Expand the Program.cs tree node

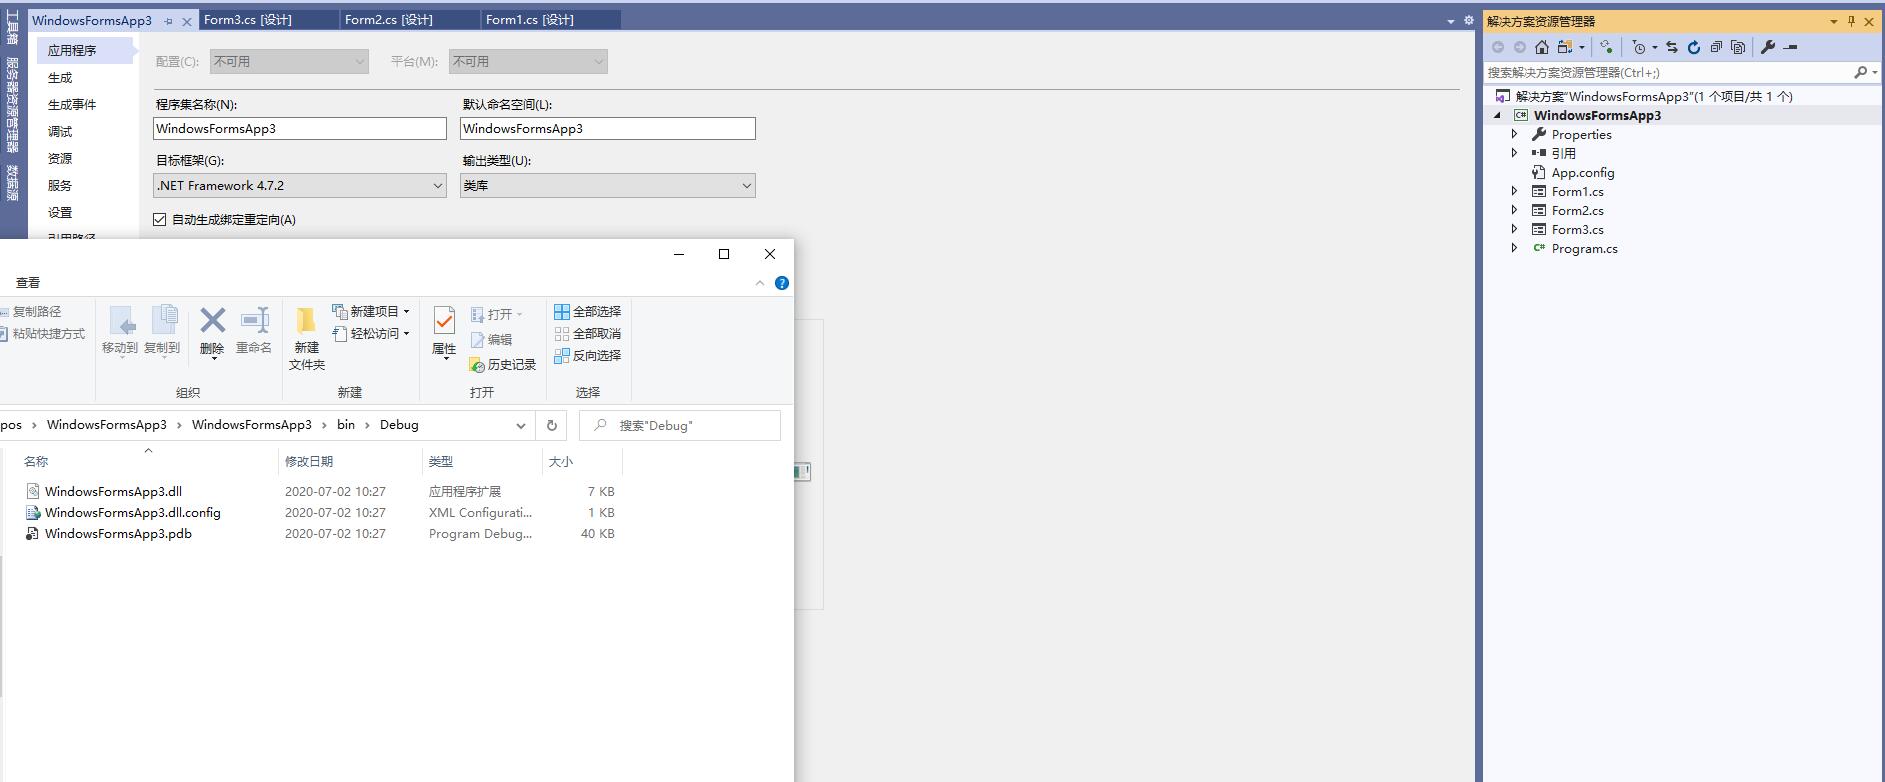[x=1514, y=248]
